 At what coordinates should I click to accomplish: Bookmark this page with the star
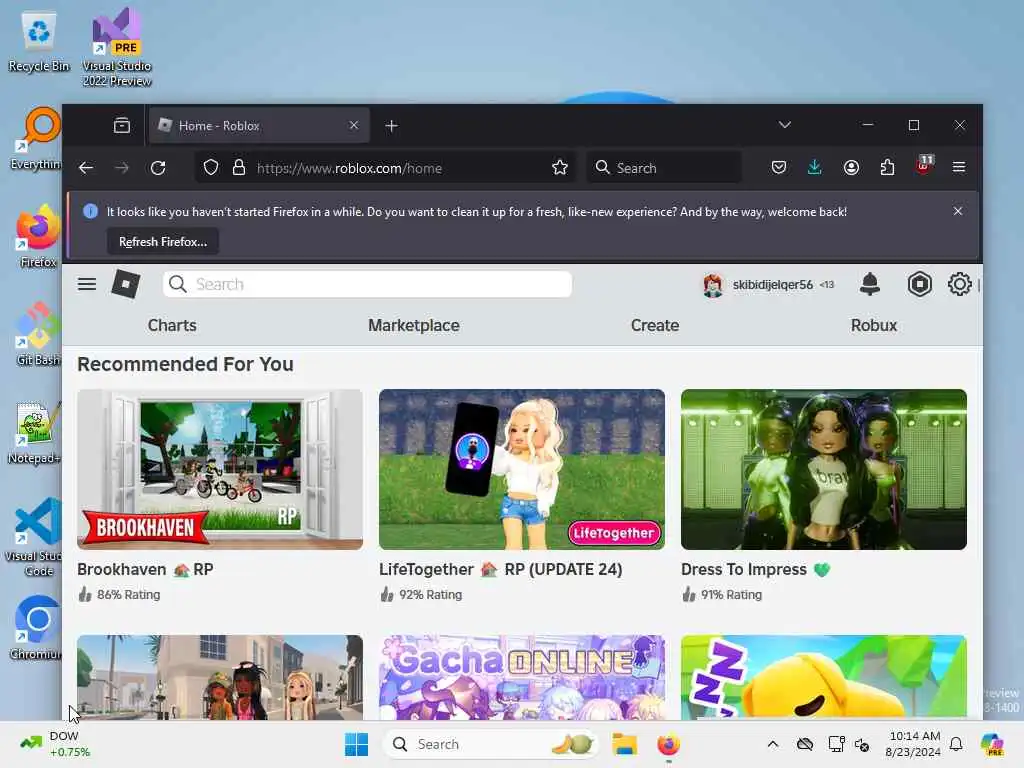point(560,168)
